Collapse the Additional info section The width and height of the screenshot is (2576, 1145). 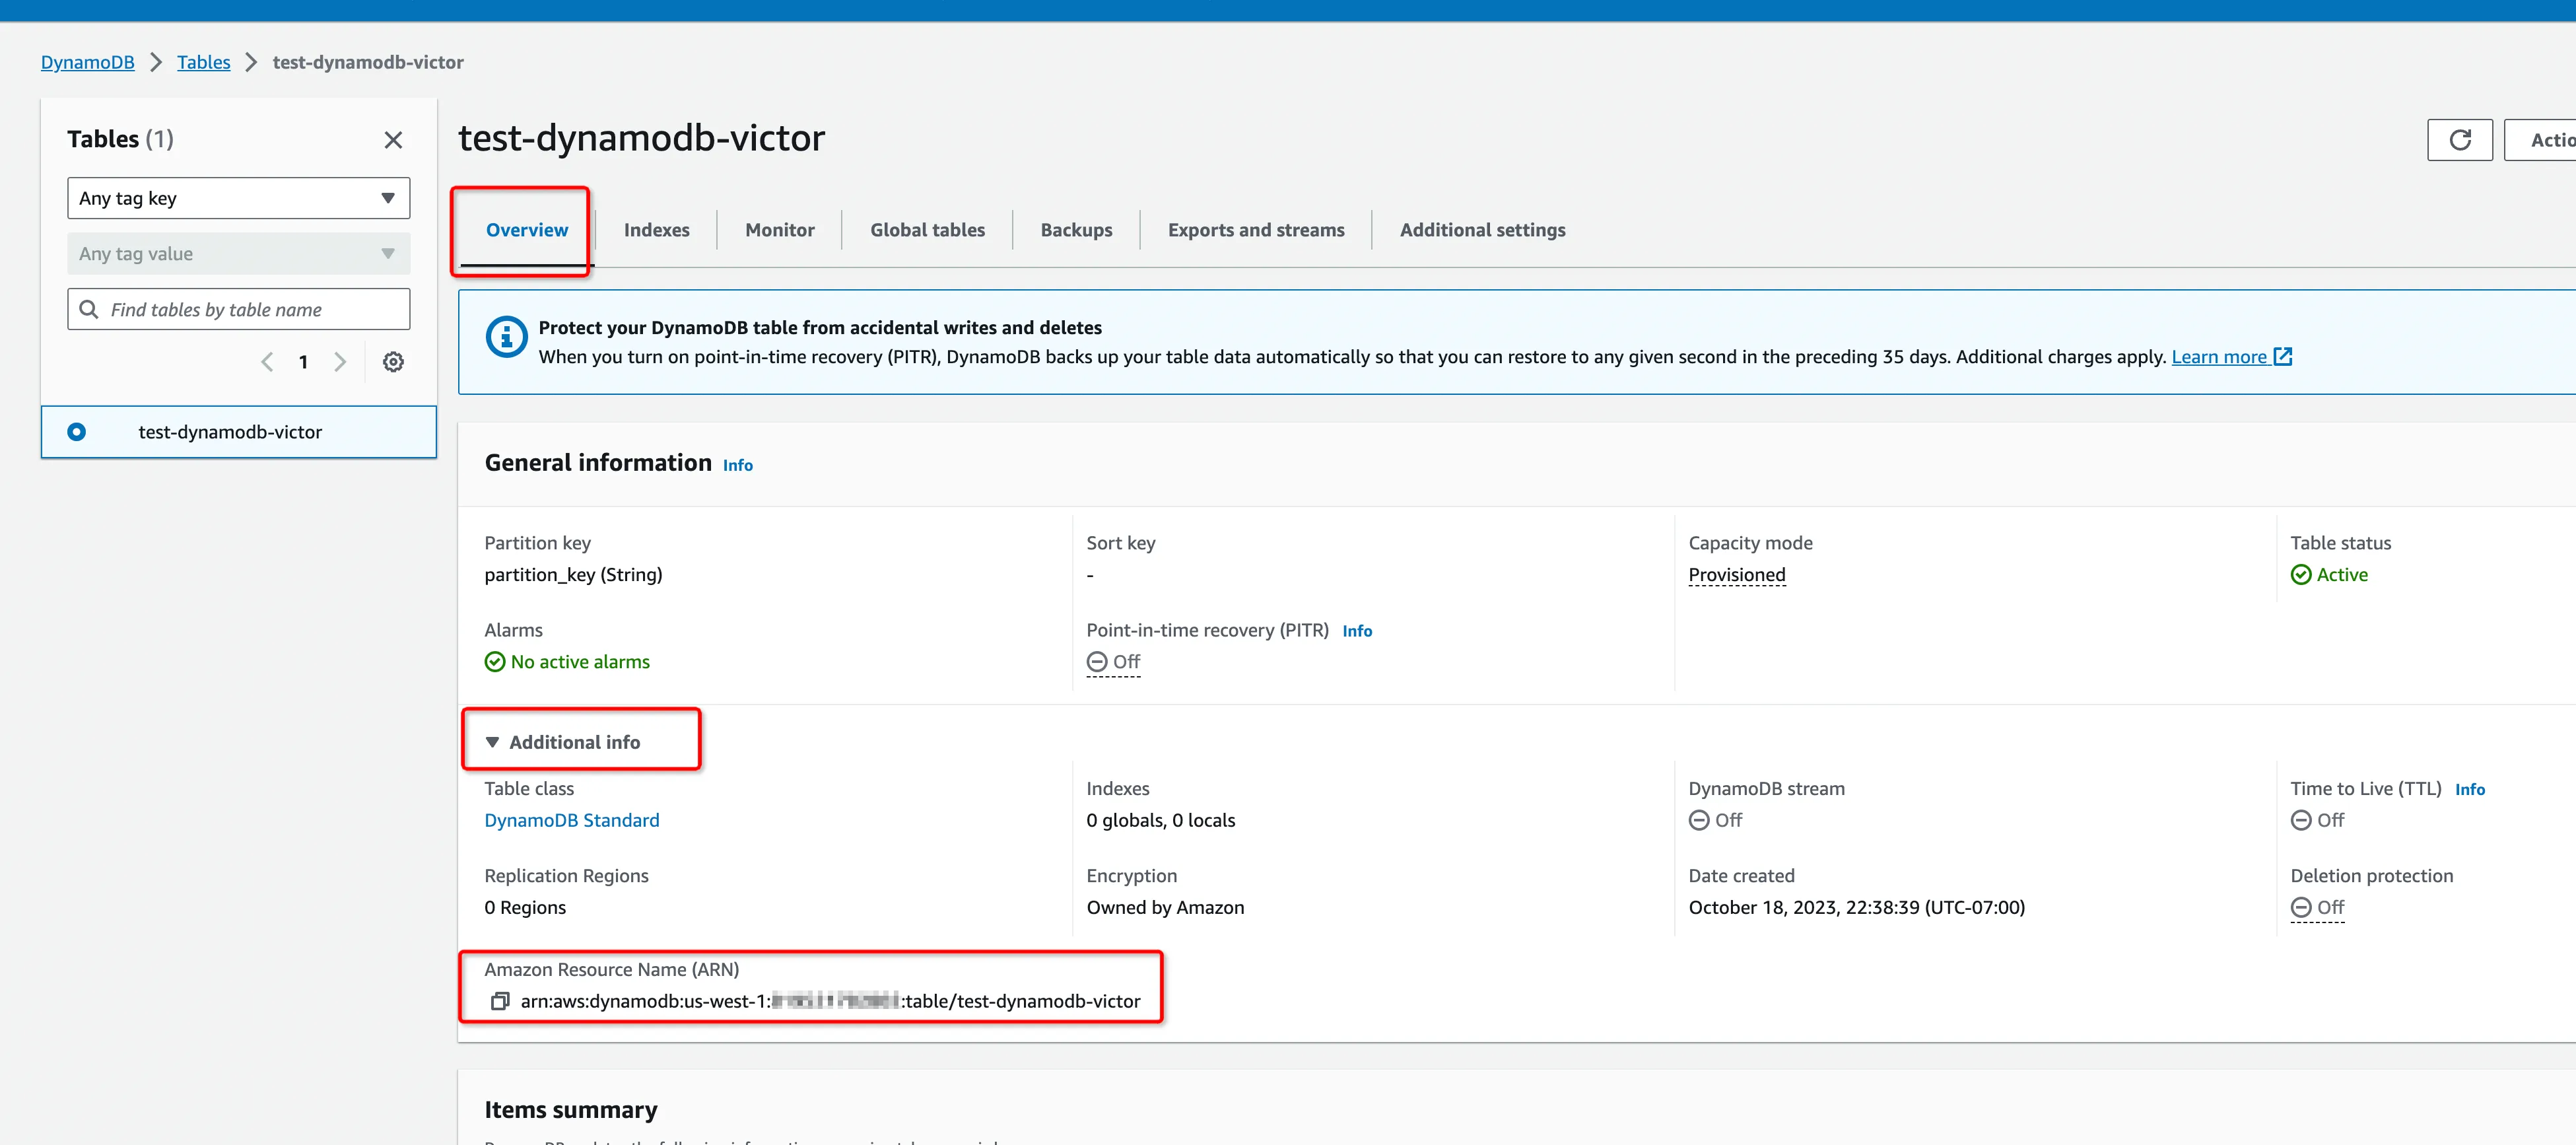click(x=563, y=742)
